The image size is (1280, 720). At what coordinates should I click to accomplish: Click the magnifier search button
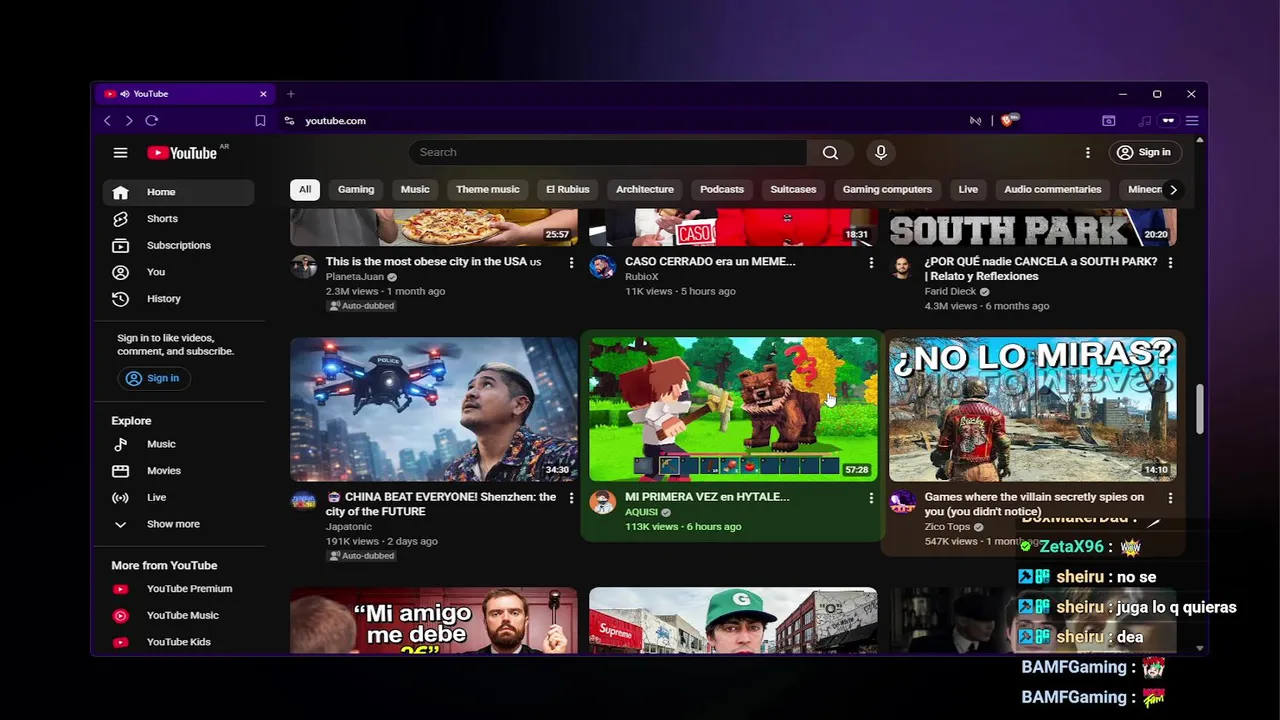[830, 152]
